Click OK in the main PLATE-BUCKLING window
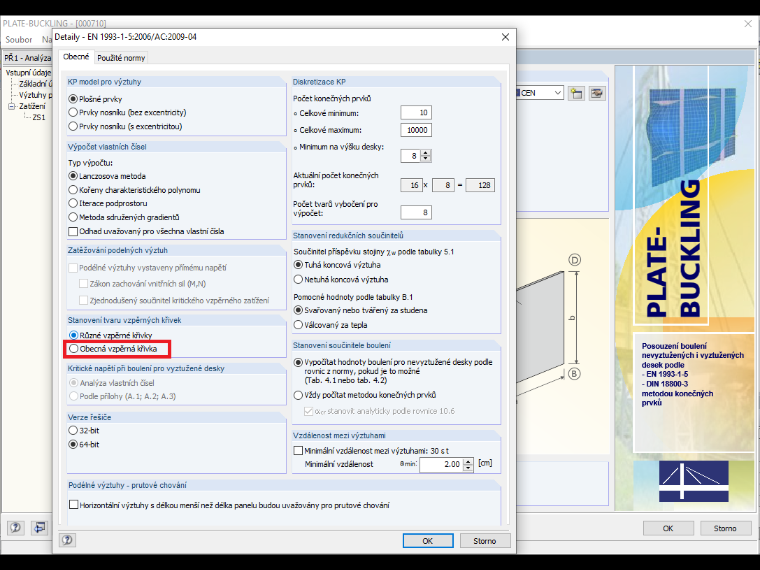The width and height of the screenshot is (760, 570). (x=668, y=528)
